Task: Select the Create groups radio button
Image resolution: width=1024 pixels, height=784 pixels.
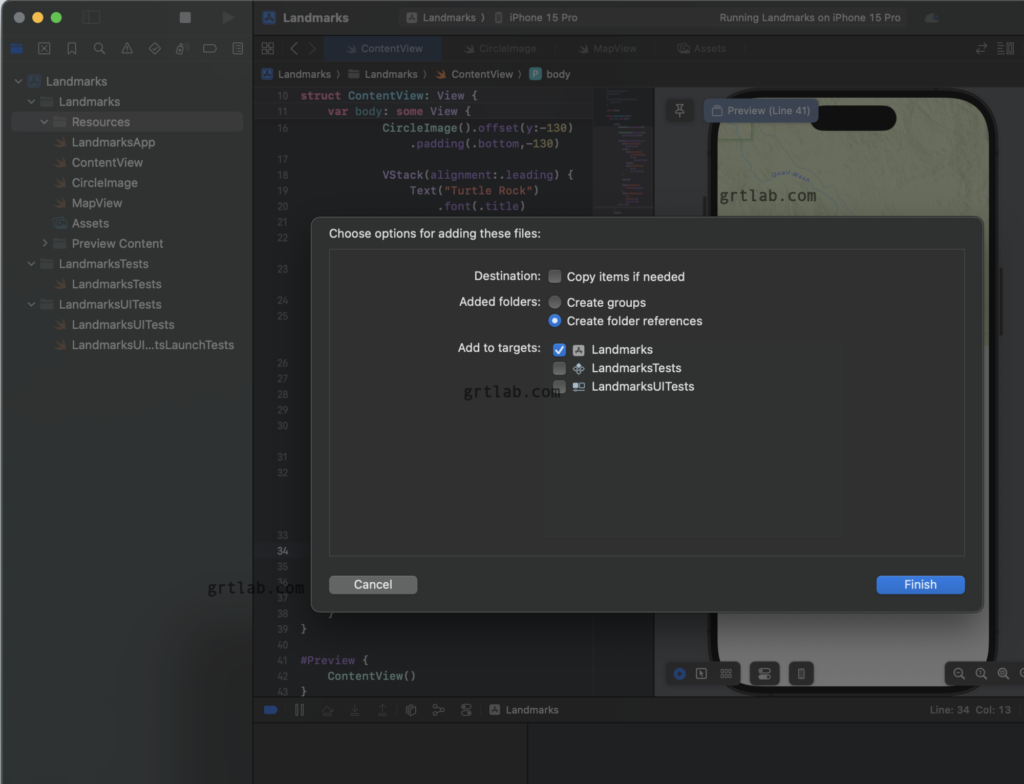Action: [556, 302]
